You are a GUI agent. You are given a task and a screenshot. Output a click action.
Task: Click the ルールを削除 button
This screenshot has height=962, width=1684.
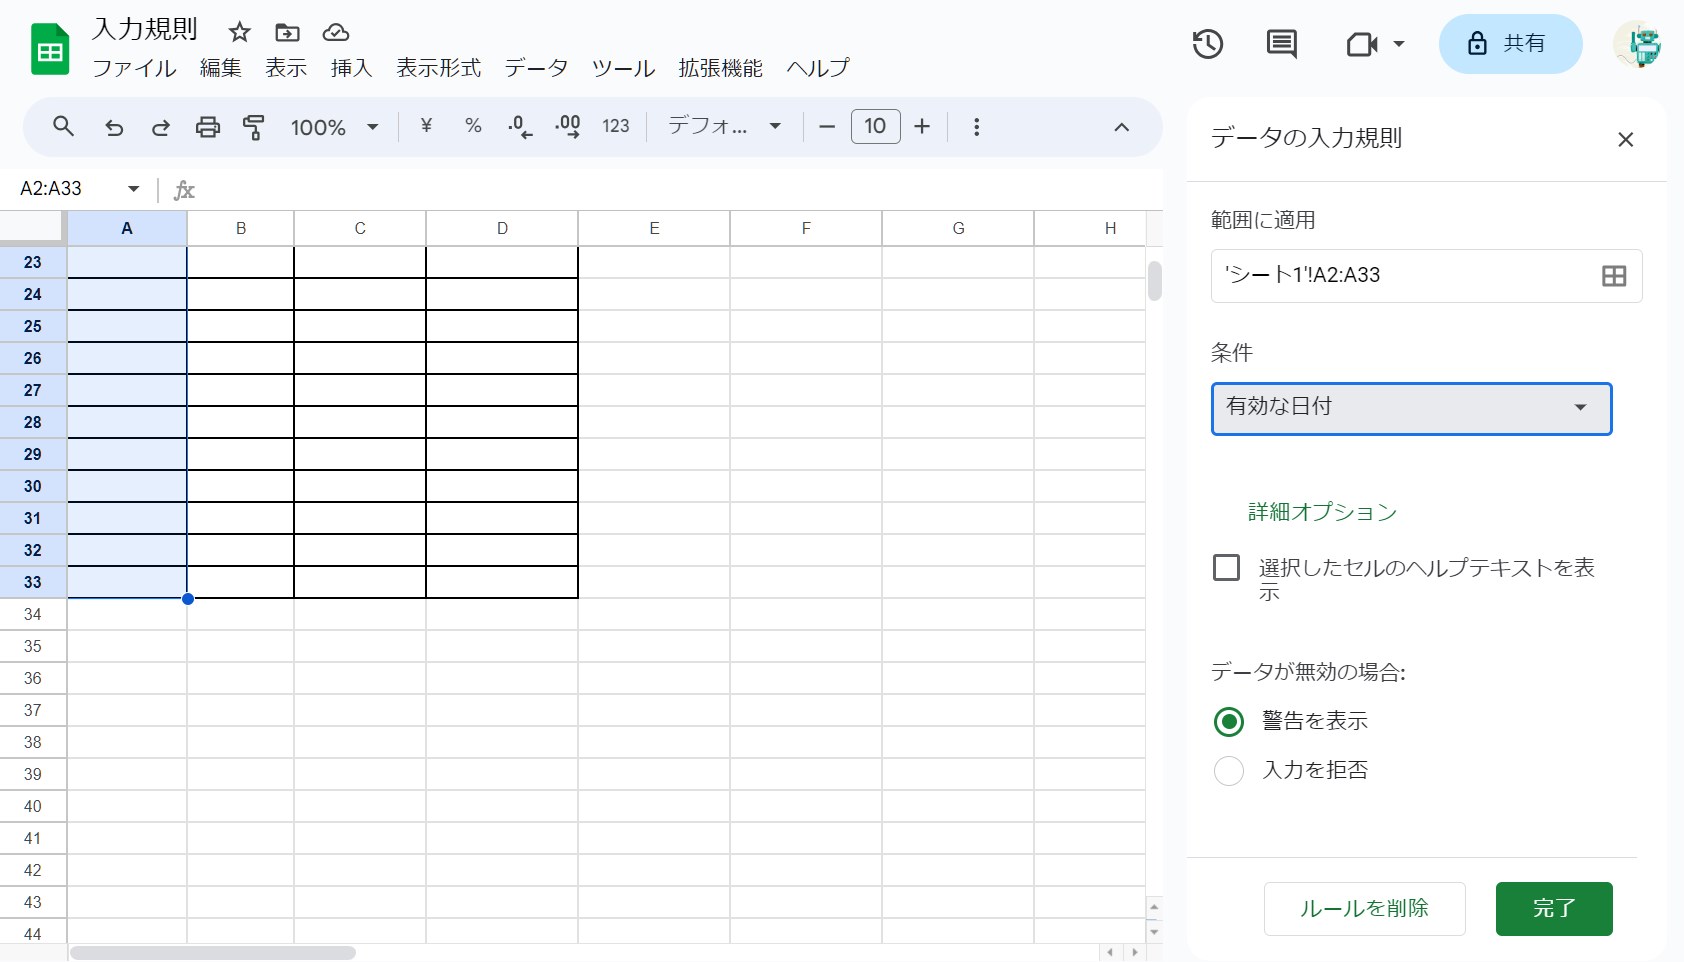tap(1364, 908)
